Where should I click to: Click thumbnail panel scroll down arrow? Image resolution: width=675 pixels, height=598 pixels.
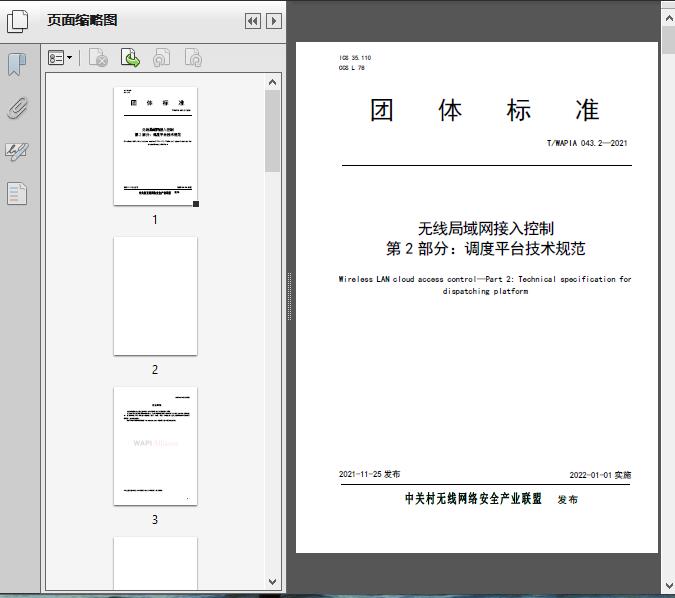click(x=272, y=582)
